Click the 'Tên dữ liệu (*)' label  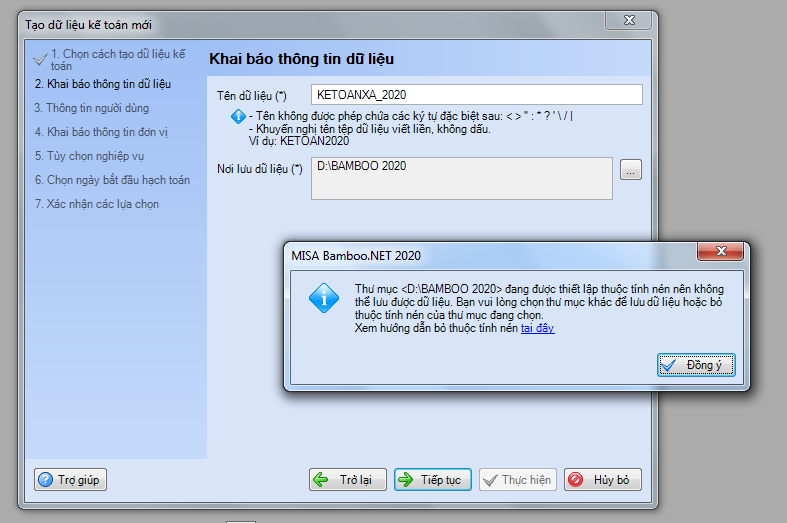pos(252,95)
